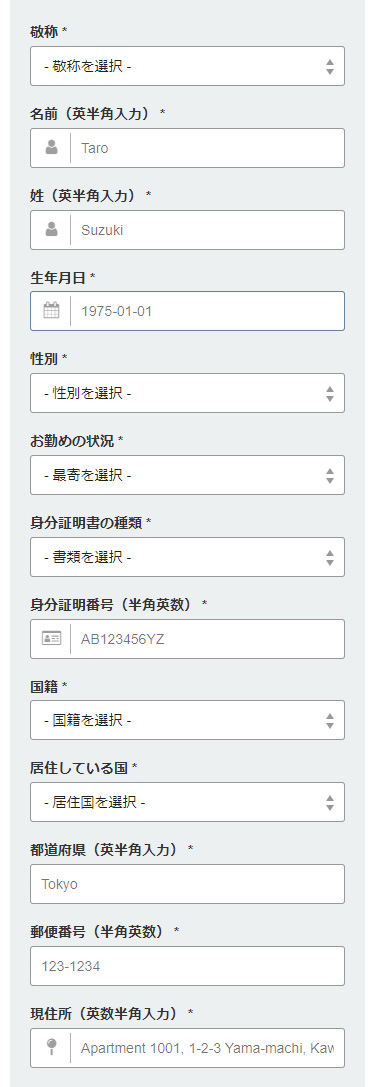
Task: Select the birth date field 1975-01-01
Action: click(x=207, y=311)
